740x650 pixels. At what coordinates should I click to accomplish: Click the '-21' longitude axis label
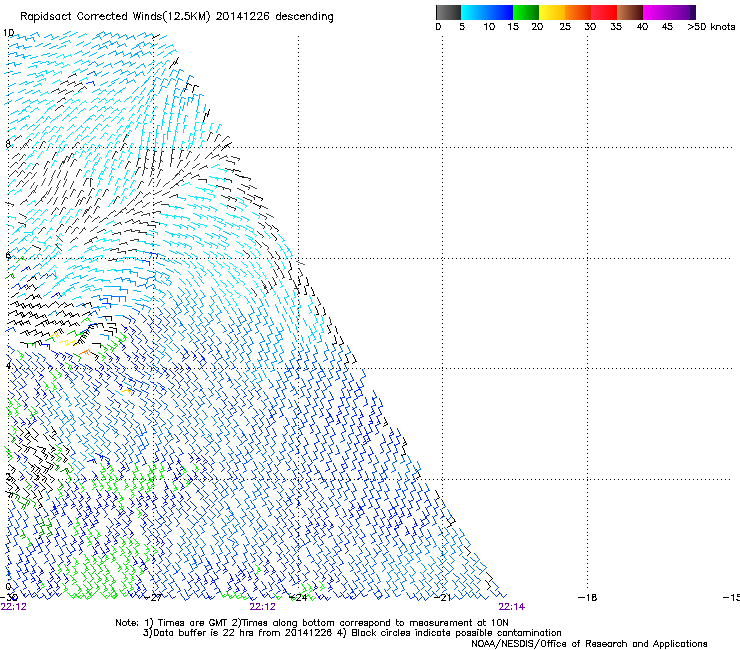[443, 598]
